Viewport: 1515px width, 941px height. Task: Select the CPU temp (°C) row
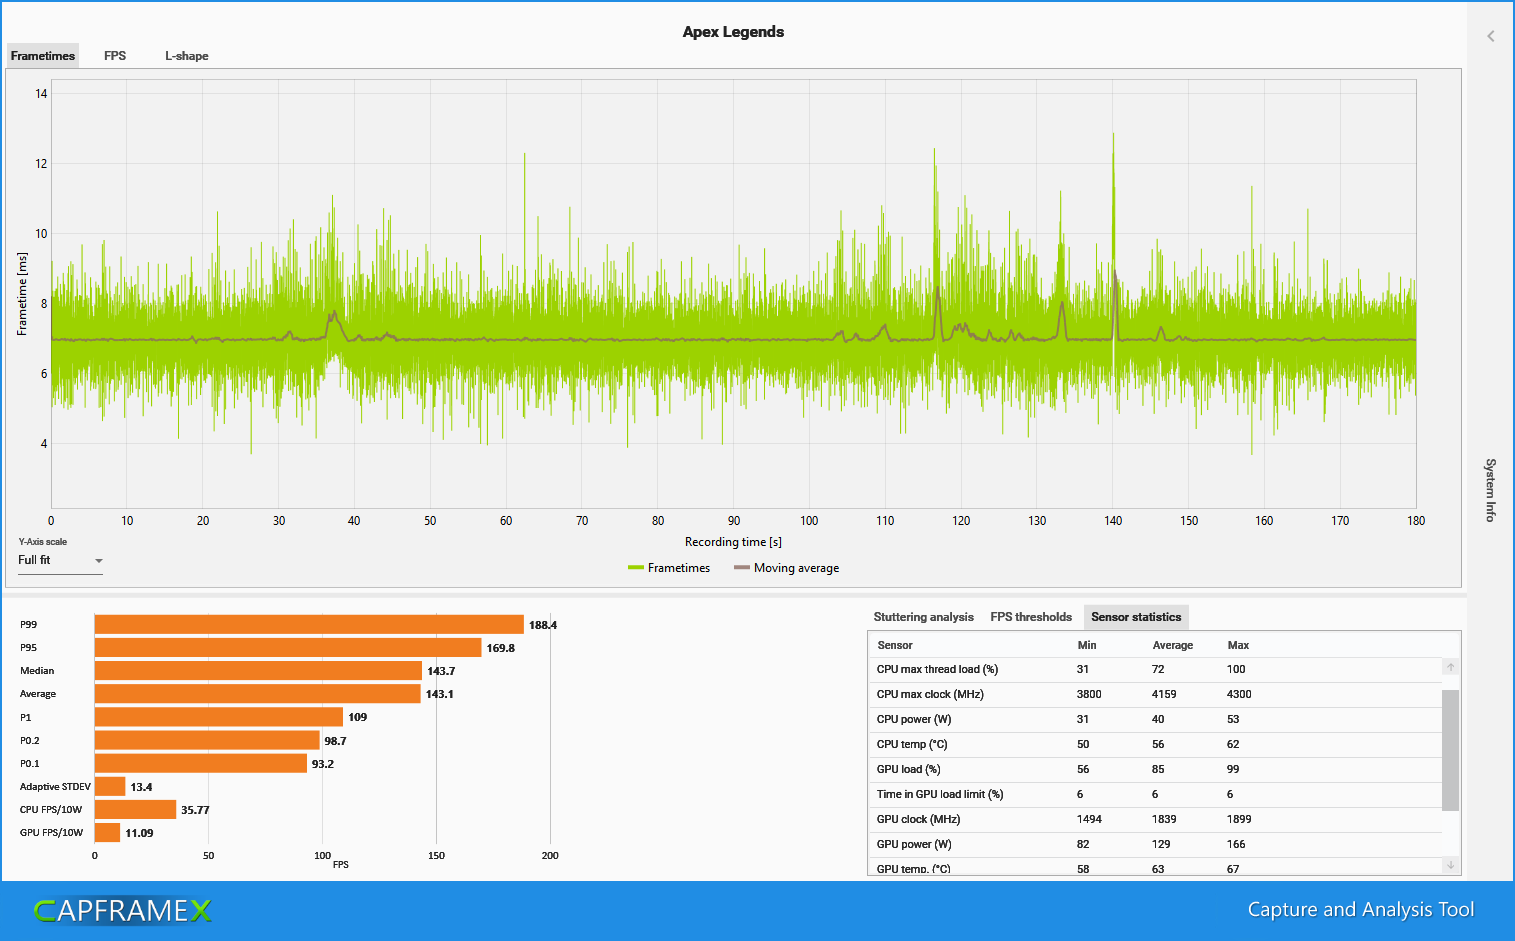tap(1155, 744)
